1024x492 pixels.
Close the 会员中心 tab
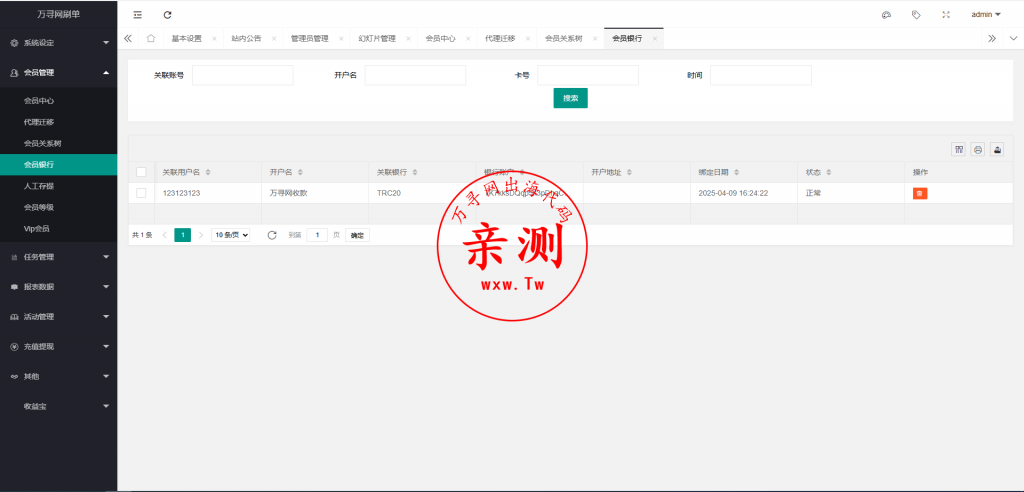point(468,39)
